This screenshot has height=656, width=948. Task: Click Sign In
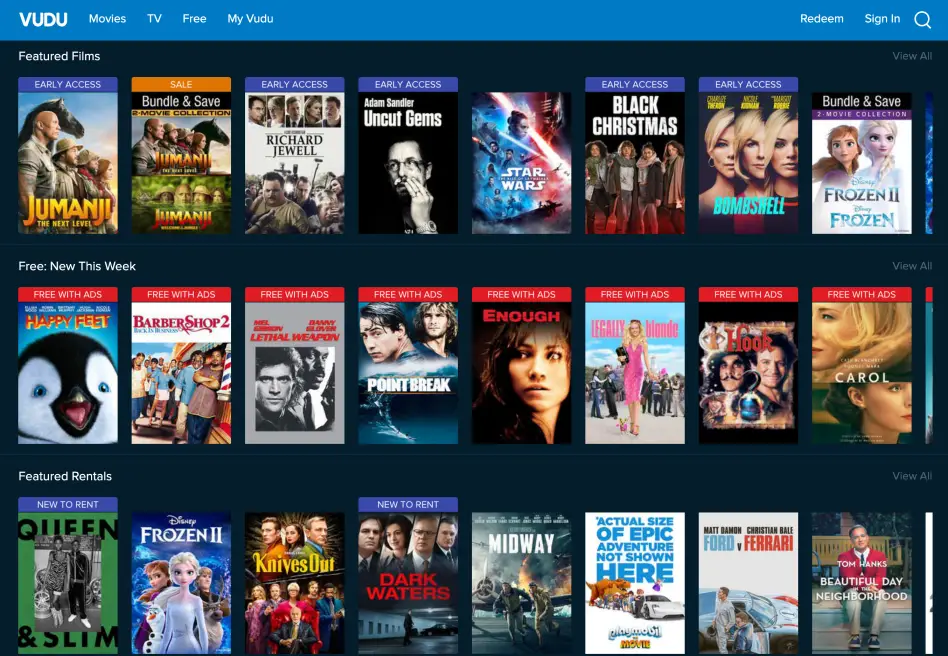(x=882, y=19)
